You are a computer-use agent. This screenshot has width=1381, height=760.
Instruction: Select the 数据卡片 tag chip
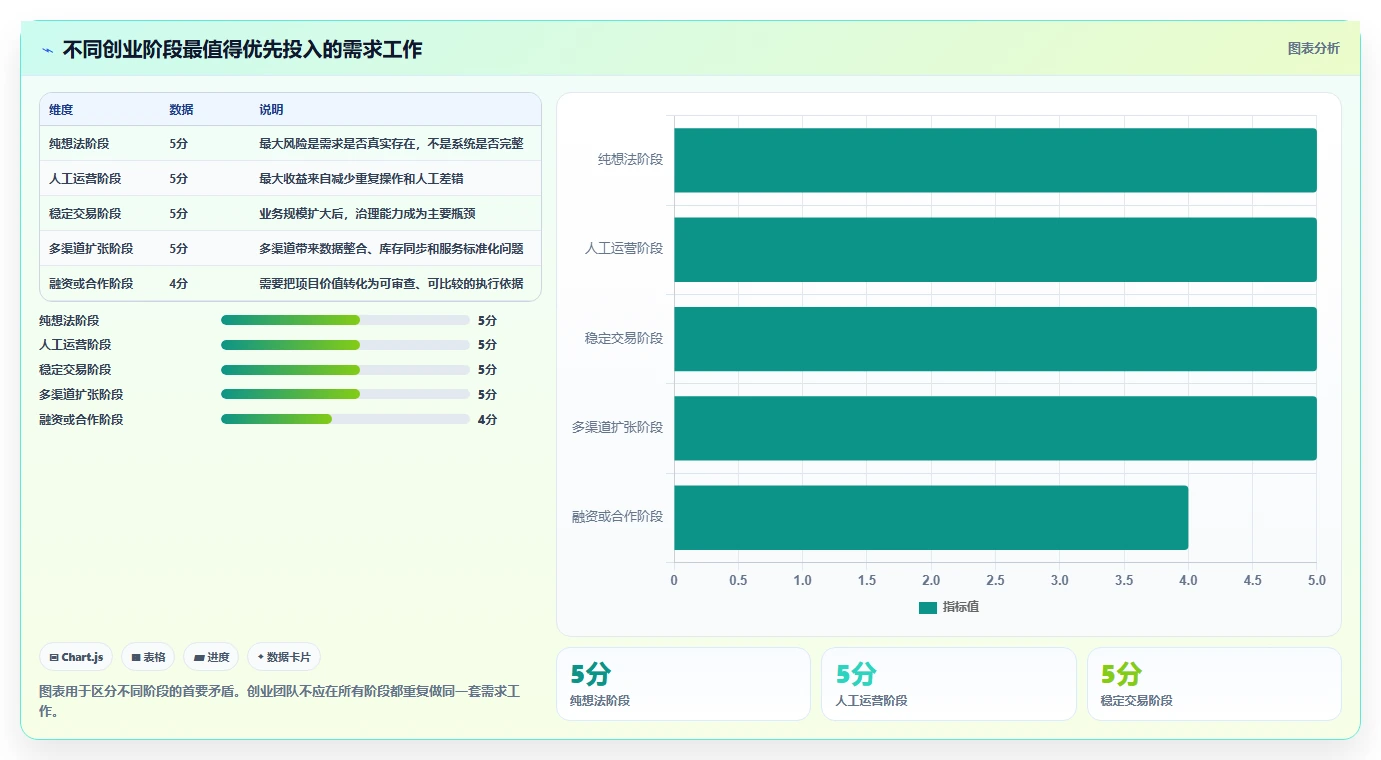tap(284, 657)
